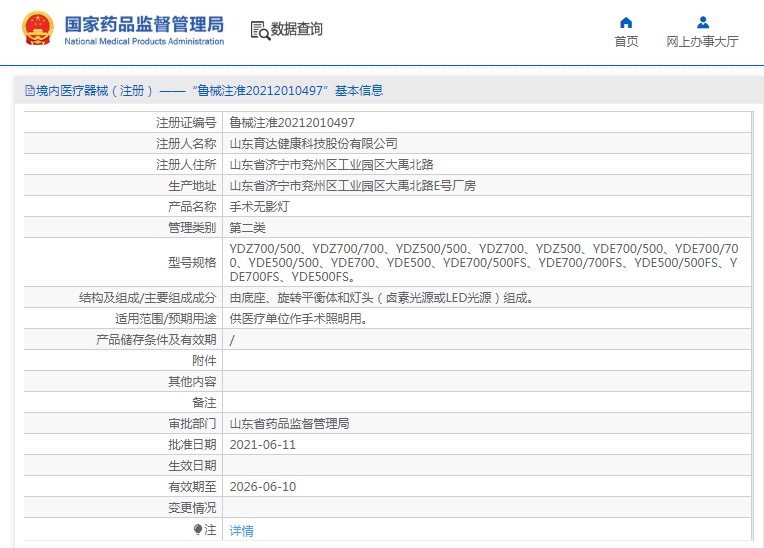The width and height of the screenshot is (764, 548).
Task: Click the 批准日期 label
Action: pos(192,445)
